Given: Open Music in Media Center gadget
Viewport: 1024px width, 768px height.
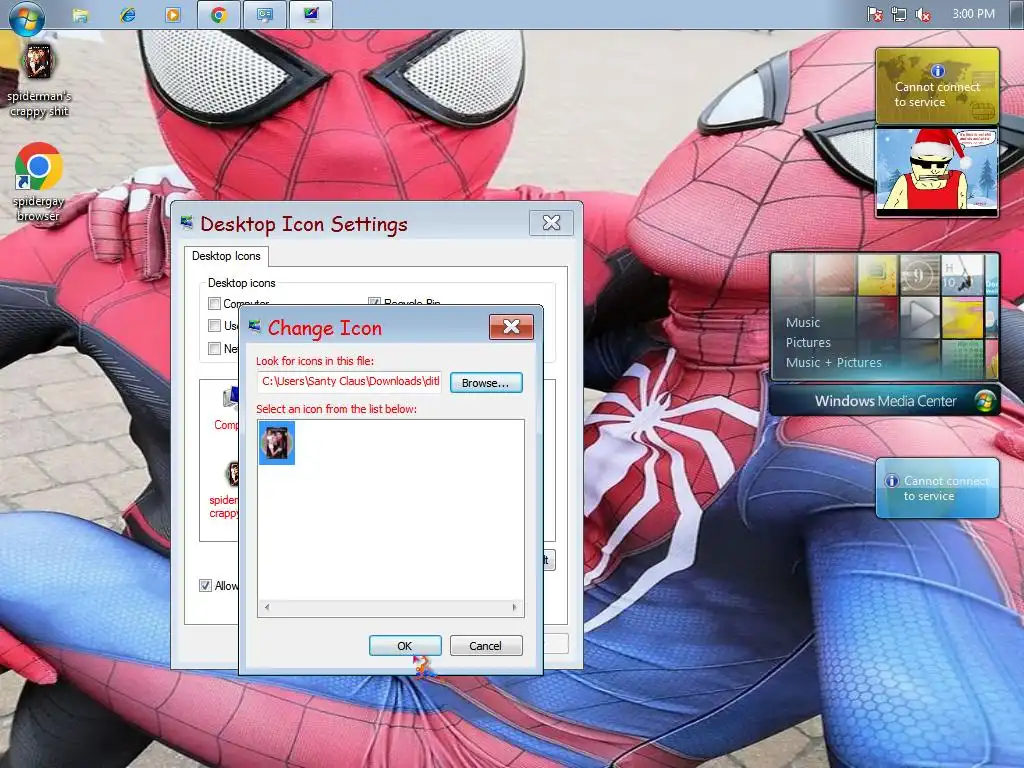Looking at the screenshot, I should pyautogui.click(x=803, y=323).
